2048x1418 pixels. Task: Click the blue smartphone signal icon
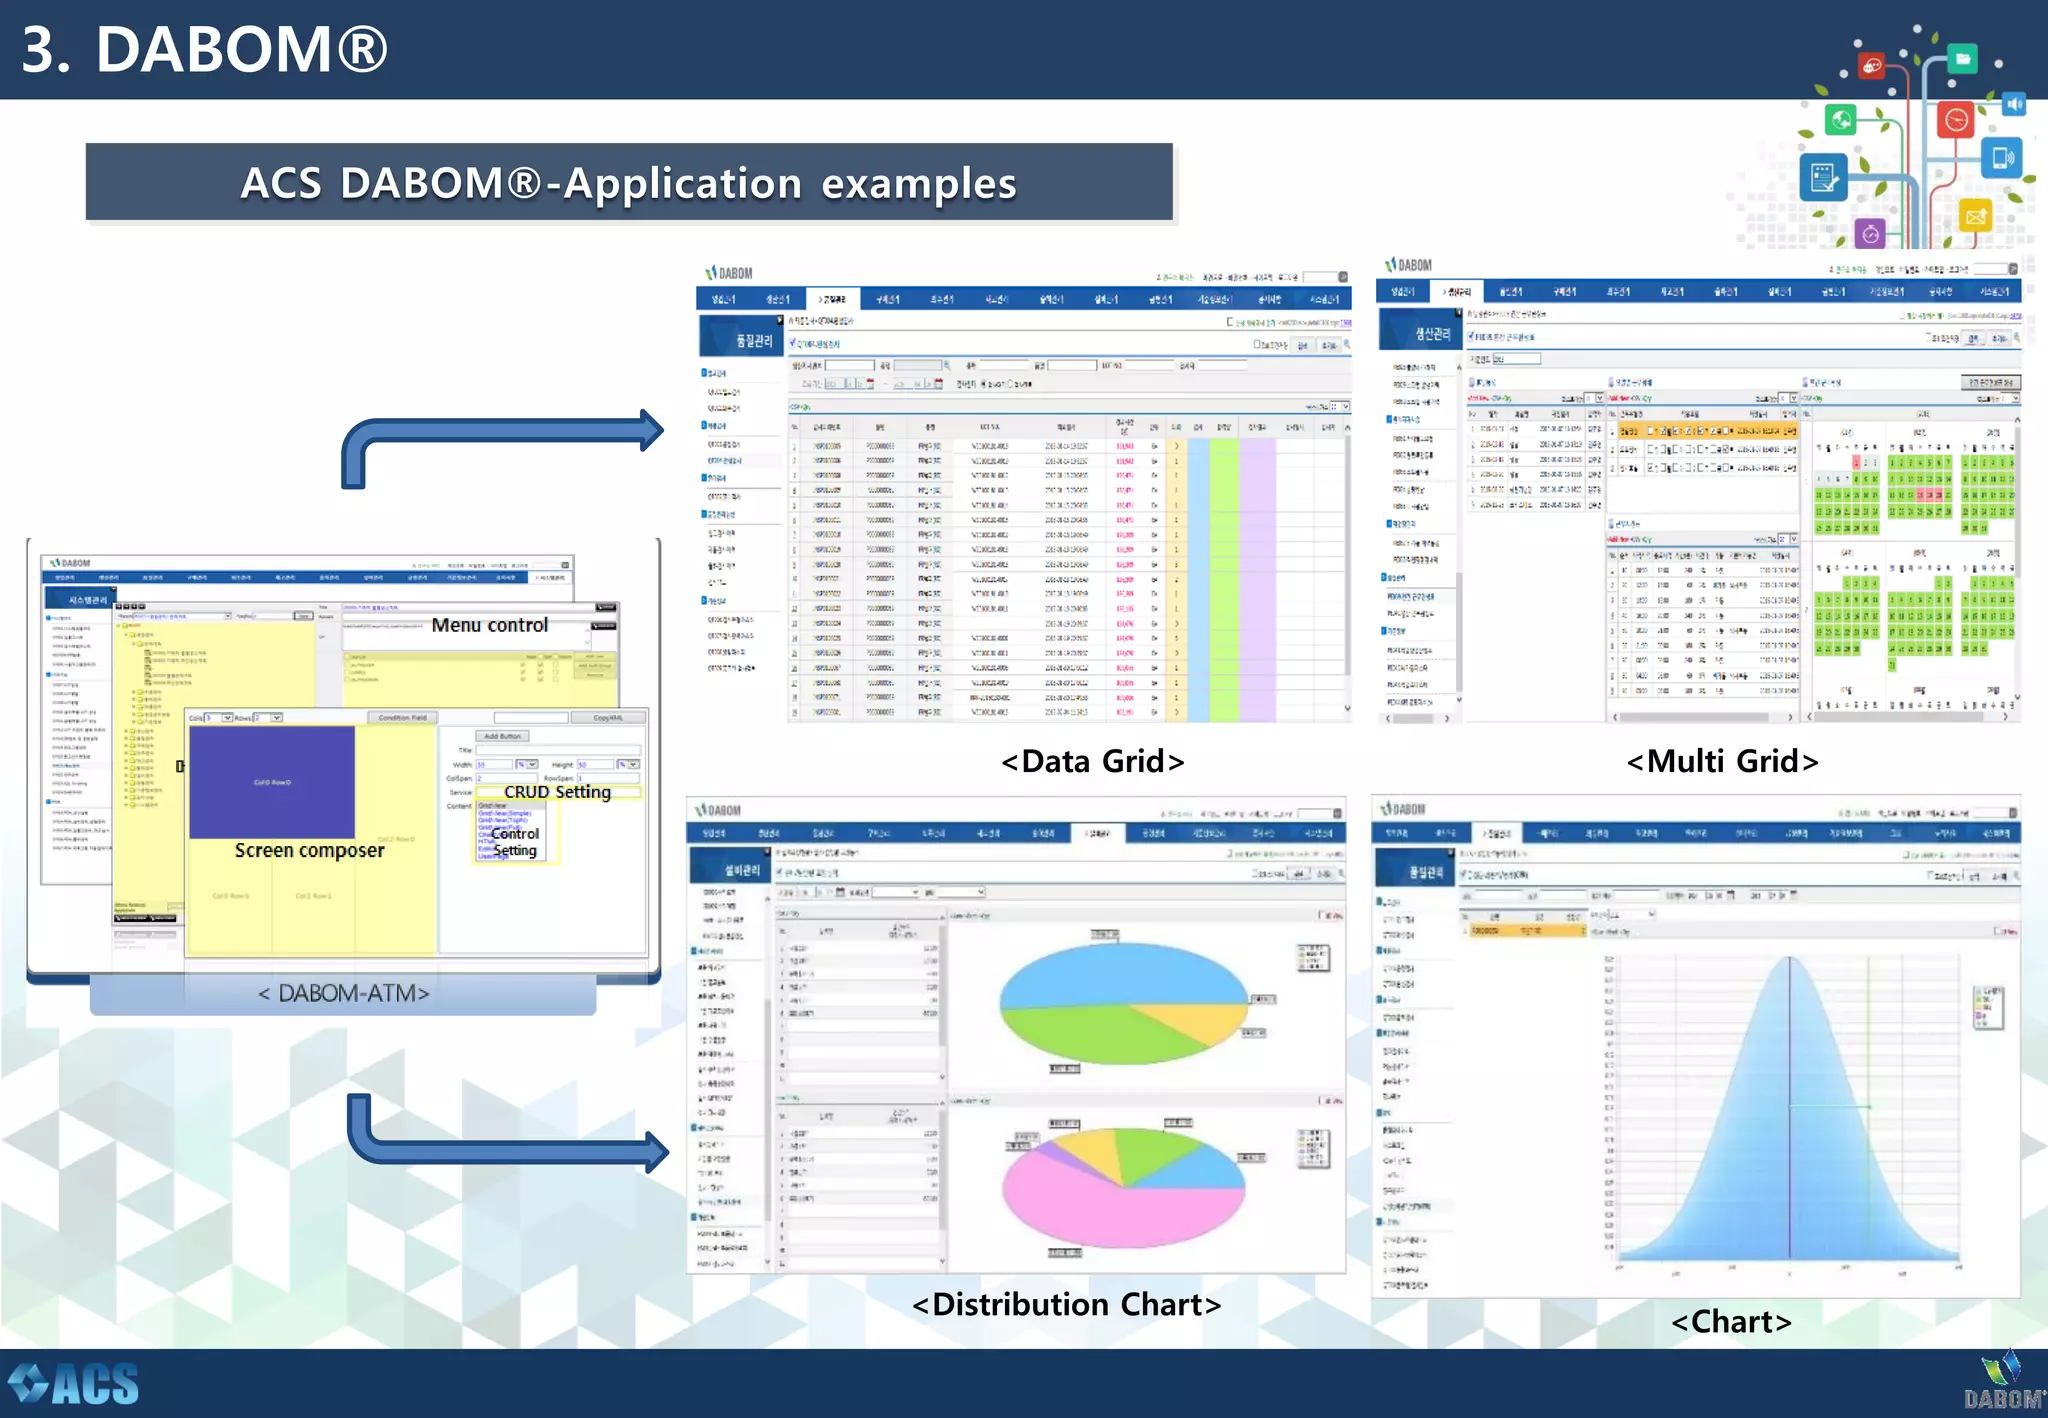[x=2002, y=158]
